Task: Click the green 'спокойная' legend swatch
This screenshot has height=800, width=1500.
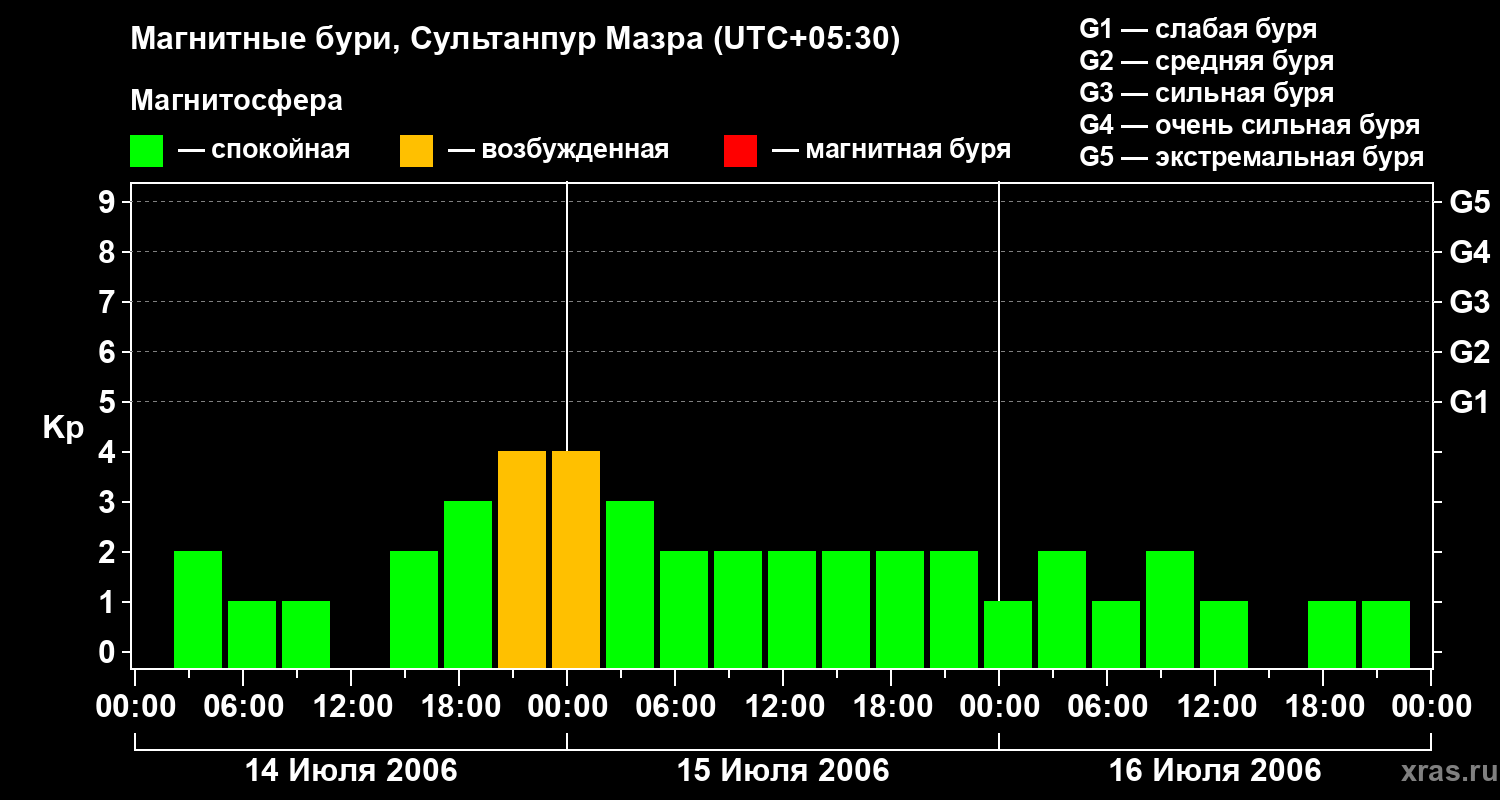Action: tap(146, 151)
